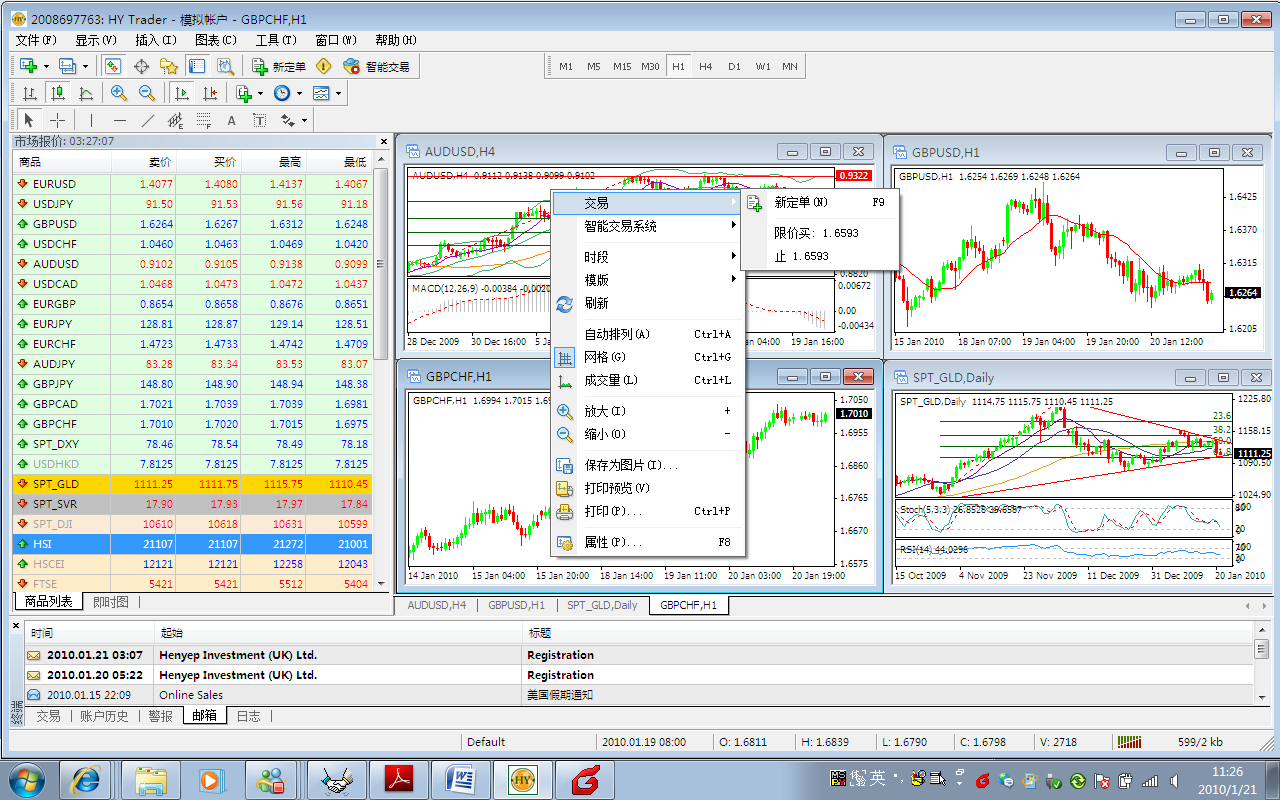Open the Profiles toolbar icon
Image resolution: width=1280 pixels, height=800 pixels.
(x=68, y=66)
